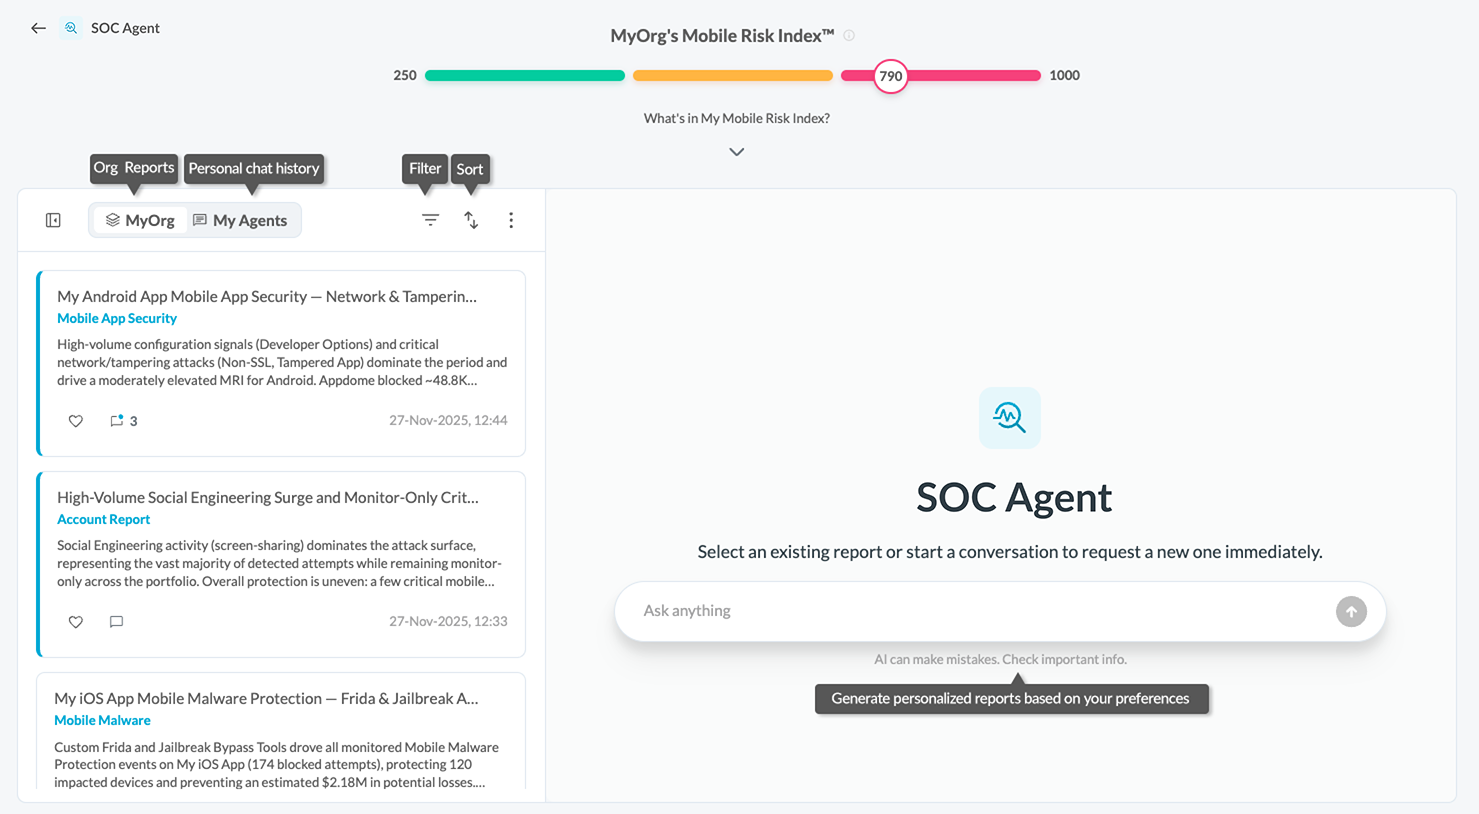Like the Android App Security report
The height and width of the screenshot is (814, 1479).
coord(76,421)
